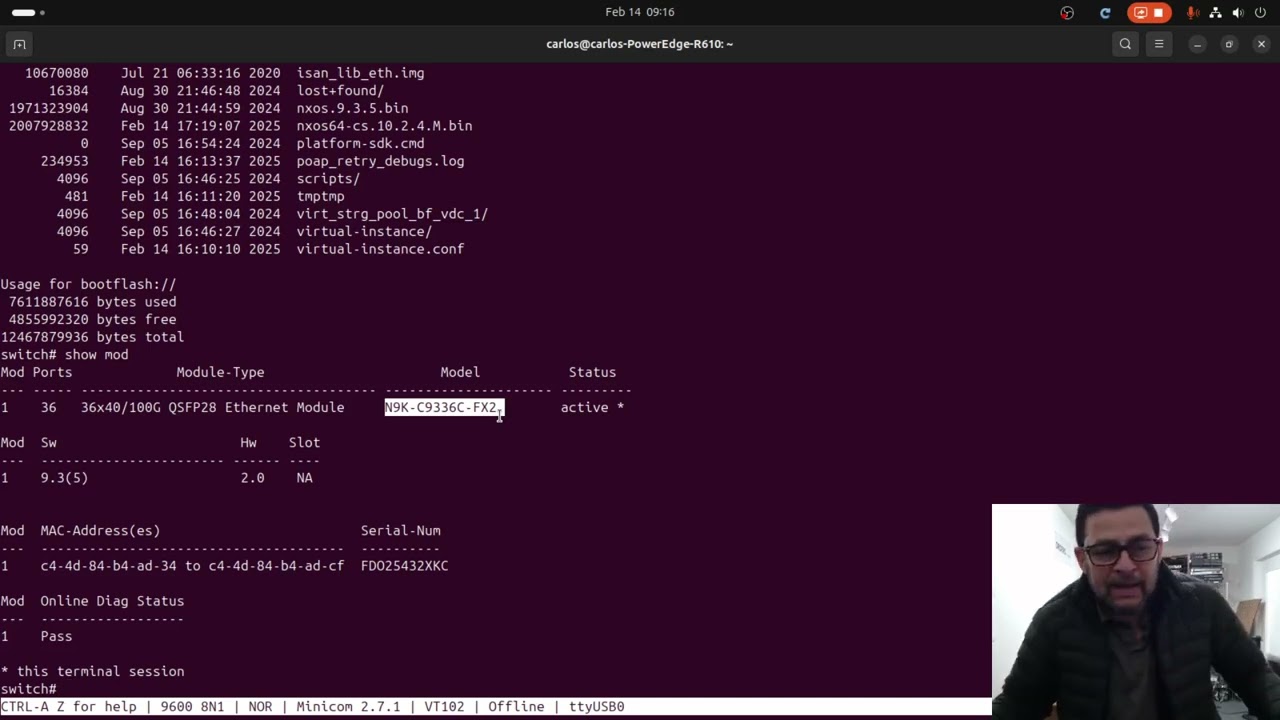Open the volume speaker icon

(x=1238, y=13)
